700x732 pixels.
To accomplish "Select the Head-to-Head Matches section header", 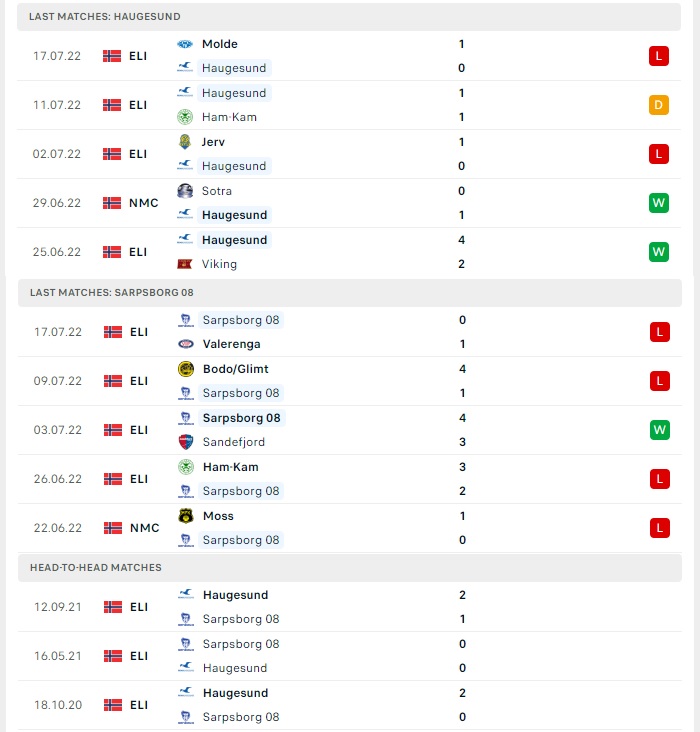I will click(350, 568).
